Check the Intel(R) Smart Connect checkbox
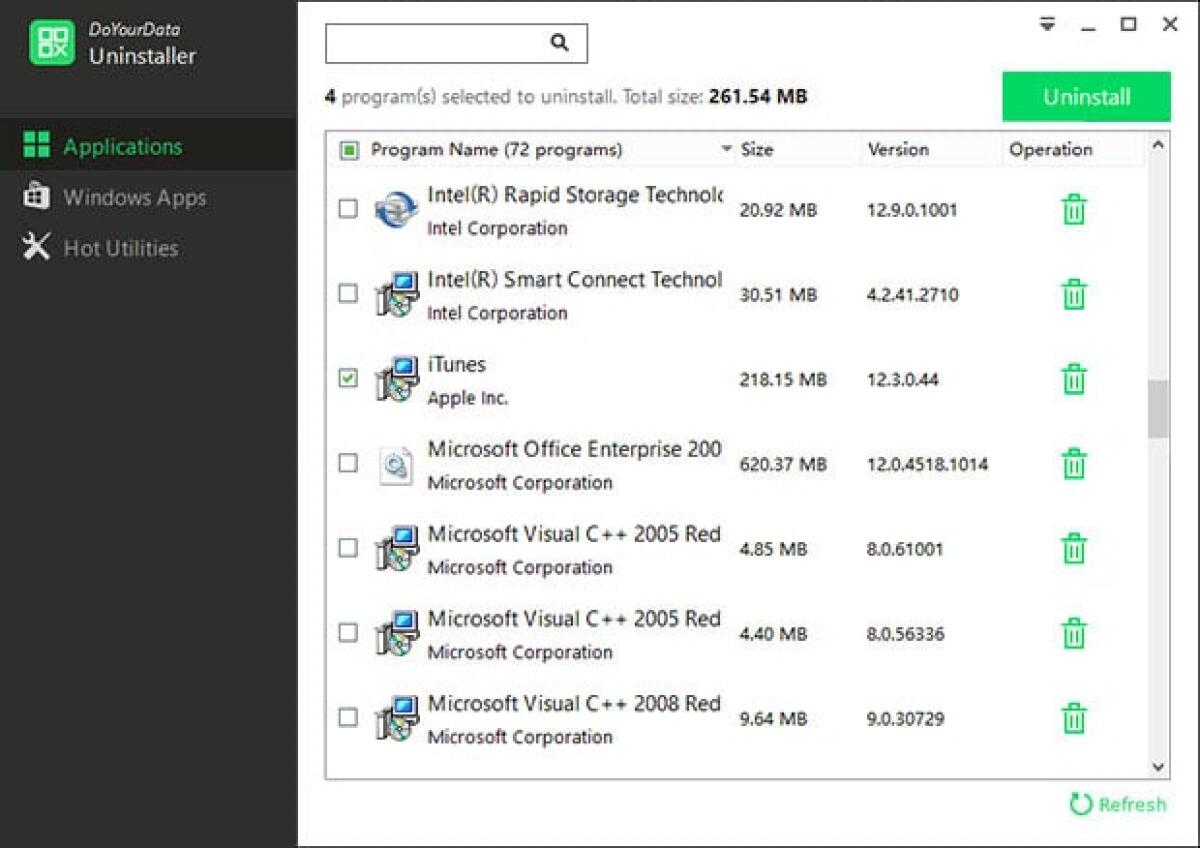The width and height of the screenshot is (1200, 848). click(349, 294)
